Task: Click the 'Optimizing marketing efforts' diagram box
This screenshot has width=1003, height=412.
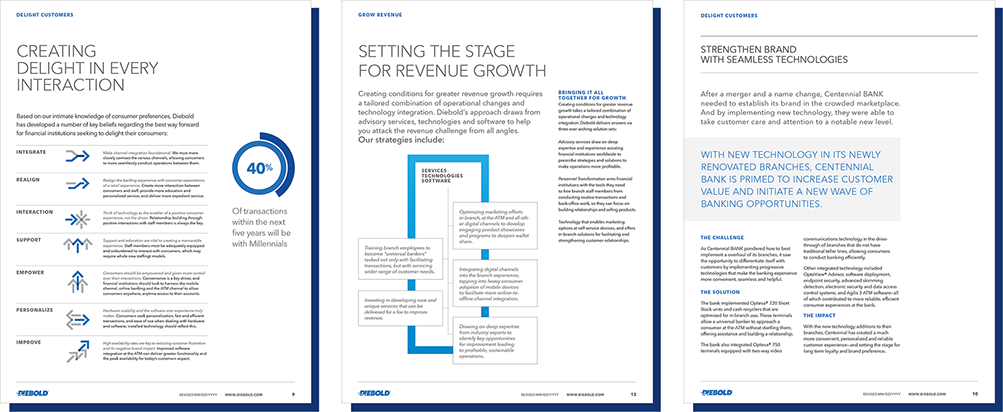Action: click(496, 225)
